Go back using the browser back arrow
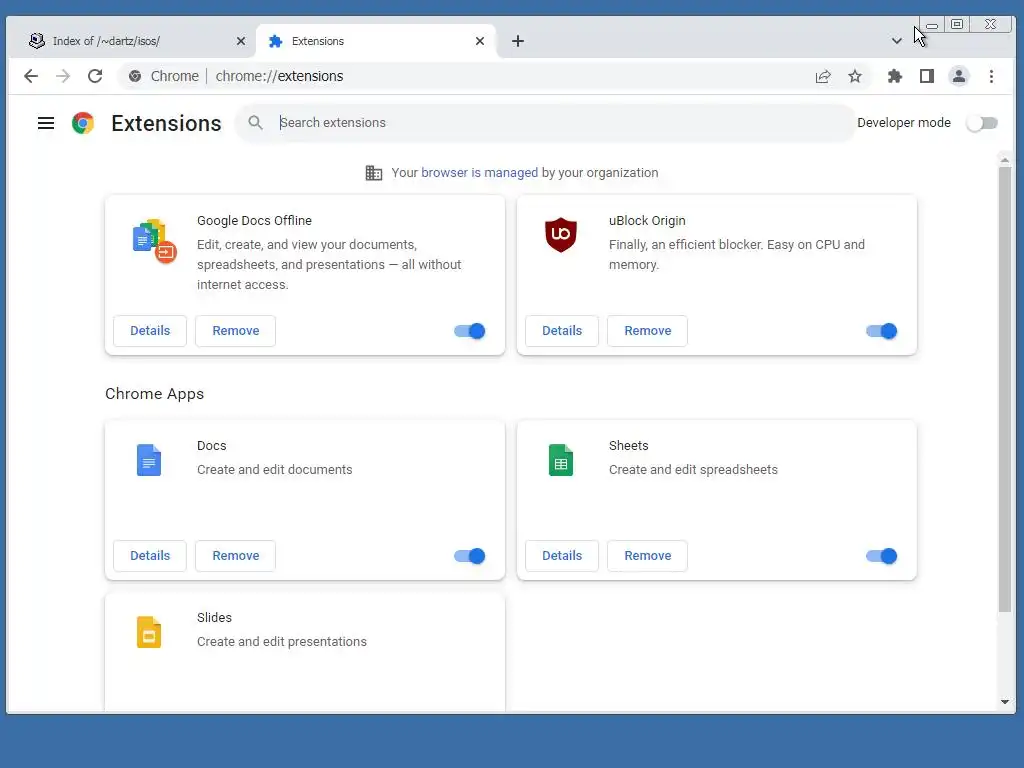This screenshot has height=768, width=1024. pos(31,76)
